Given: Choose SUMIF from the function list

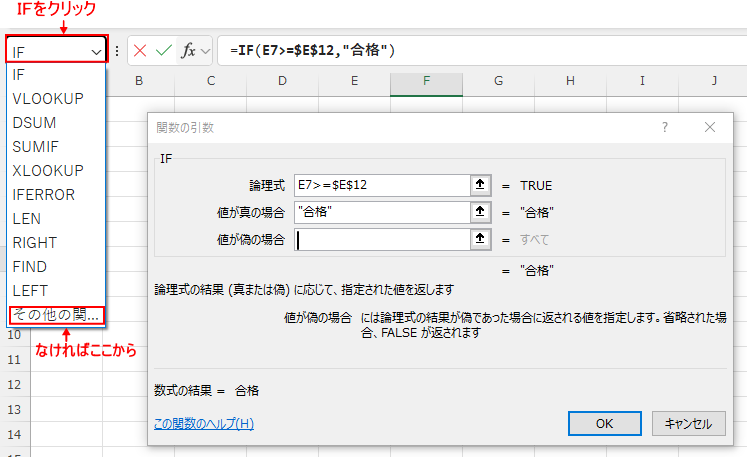Looking at the screenshot, I should tap(56, 146).
